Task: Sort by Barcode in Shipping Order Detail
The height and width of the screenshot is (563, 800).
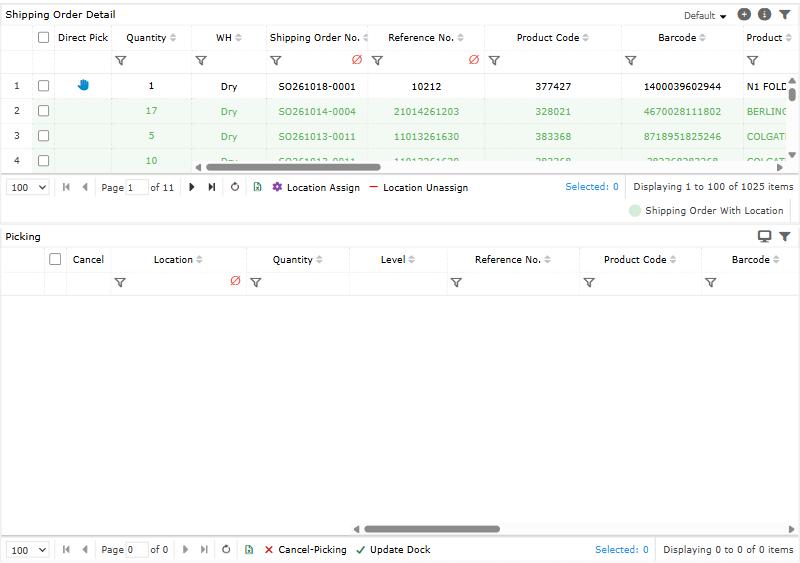Action: pos(702,38)
